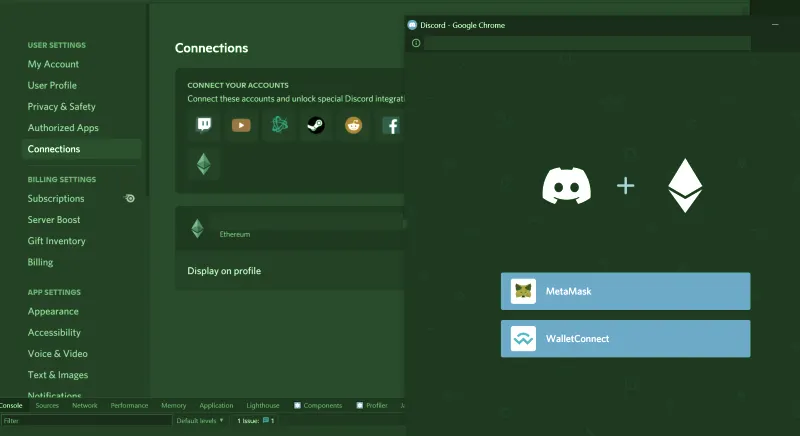Switch to the Network devtools tab
Image resolution: width=800 pixels, height=436 pixels.
coord(85,406)
